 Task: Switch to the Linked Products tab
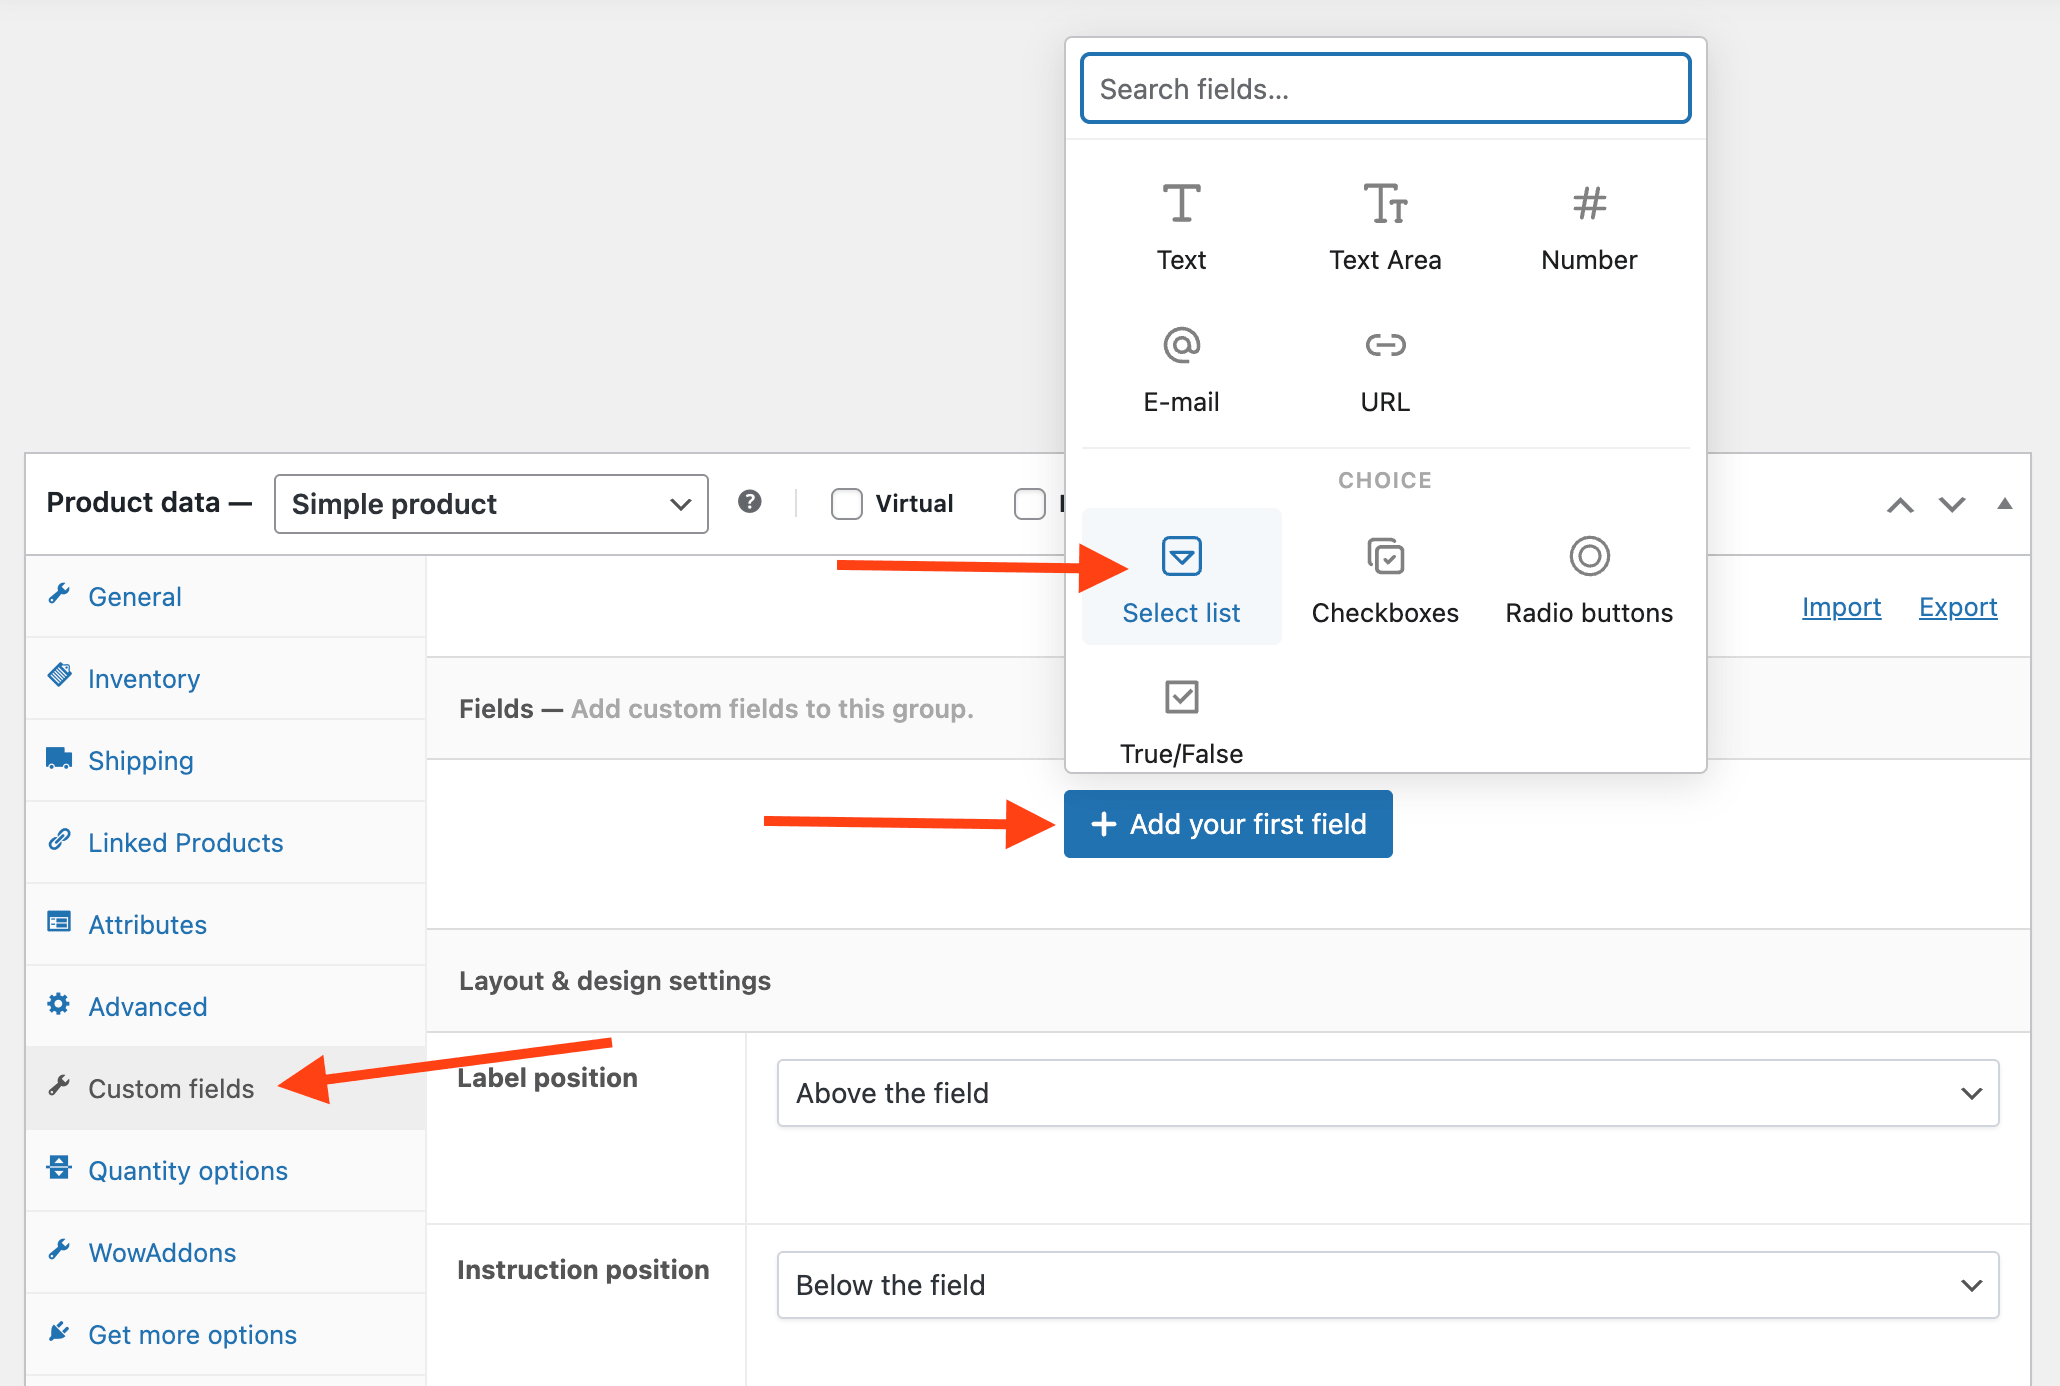[x=185, y=843]
